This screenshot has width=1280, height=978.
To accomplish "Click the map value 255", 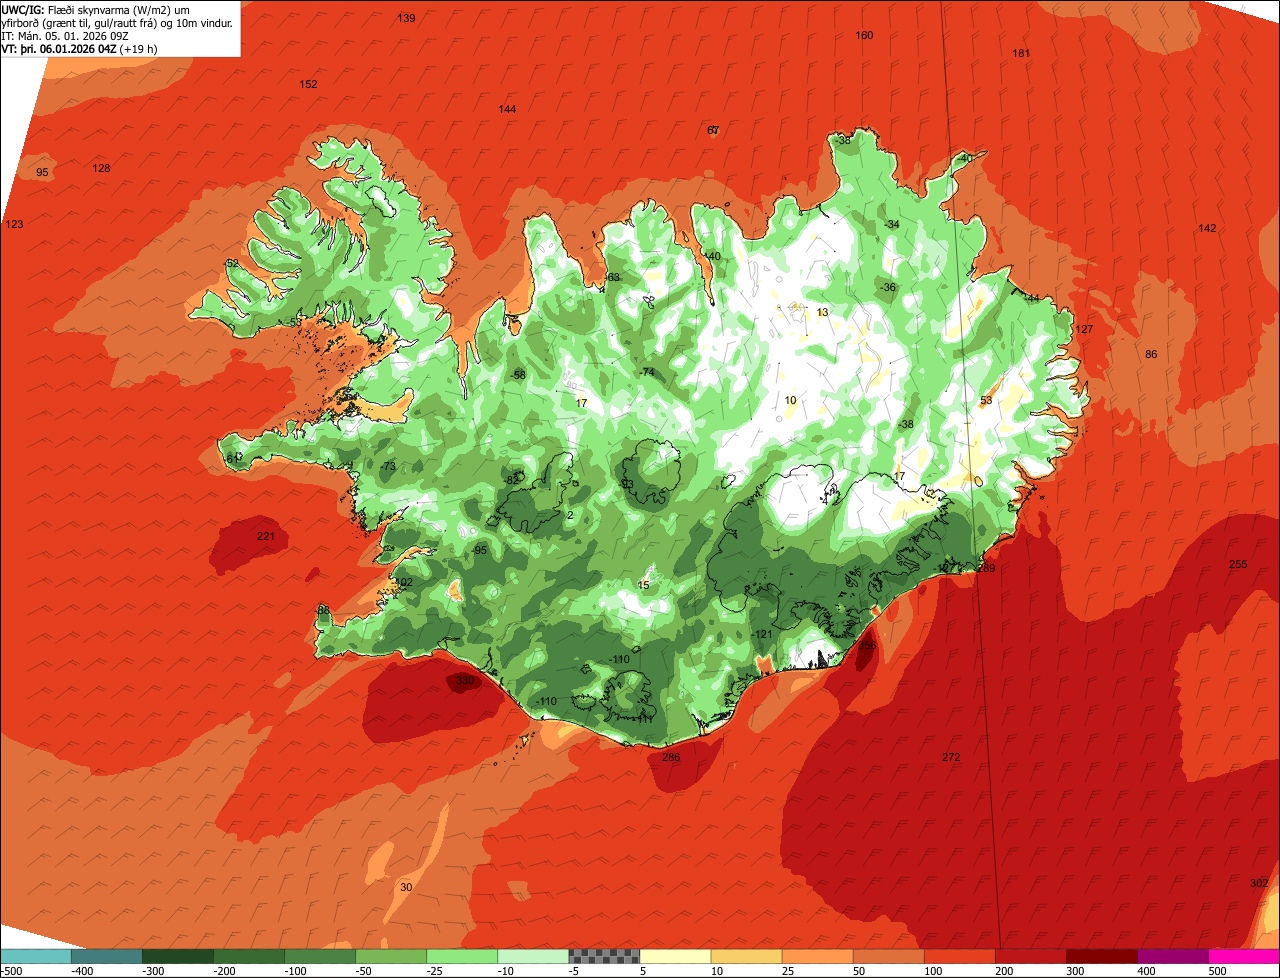I will point(1238,564).
